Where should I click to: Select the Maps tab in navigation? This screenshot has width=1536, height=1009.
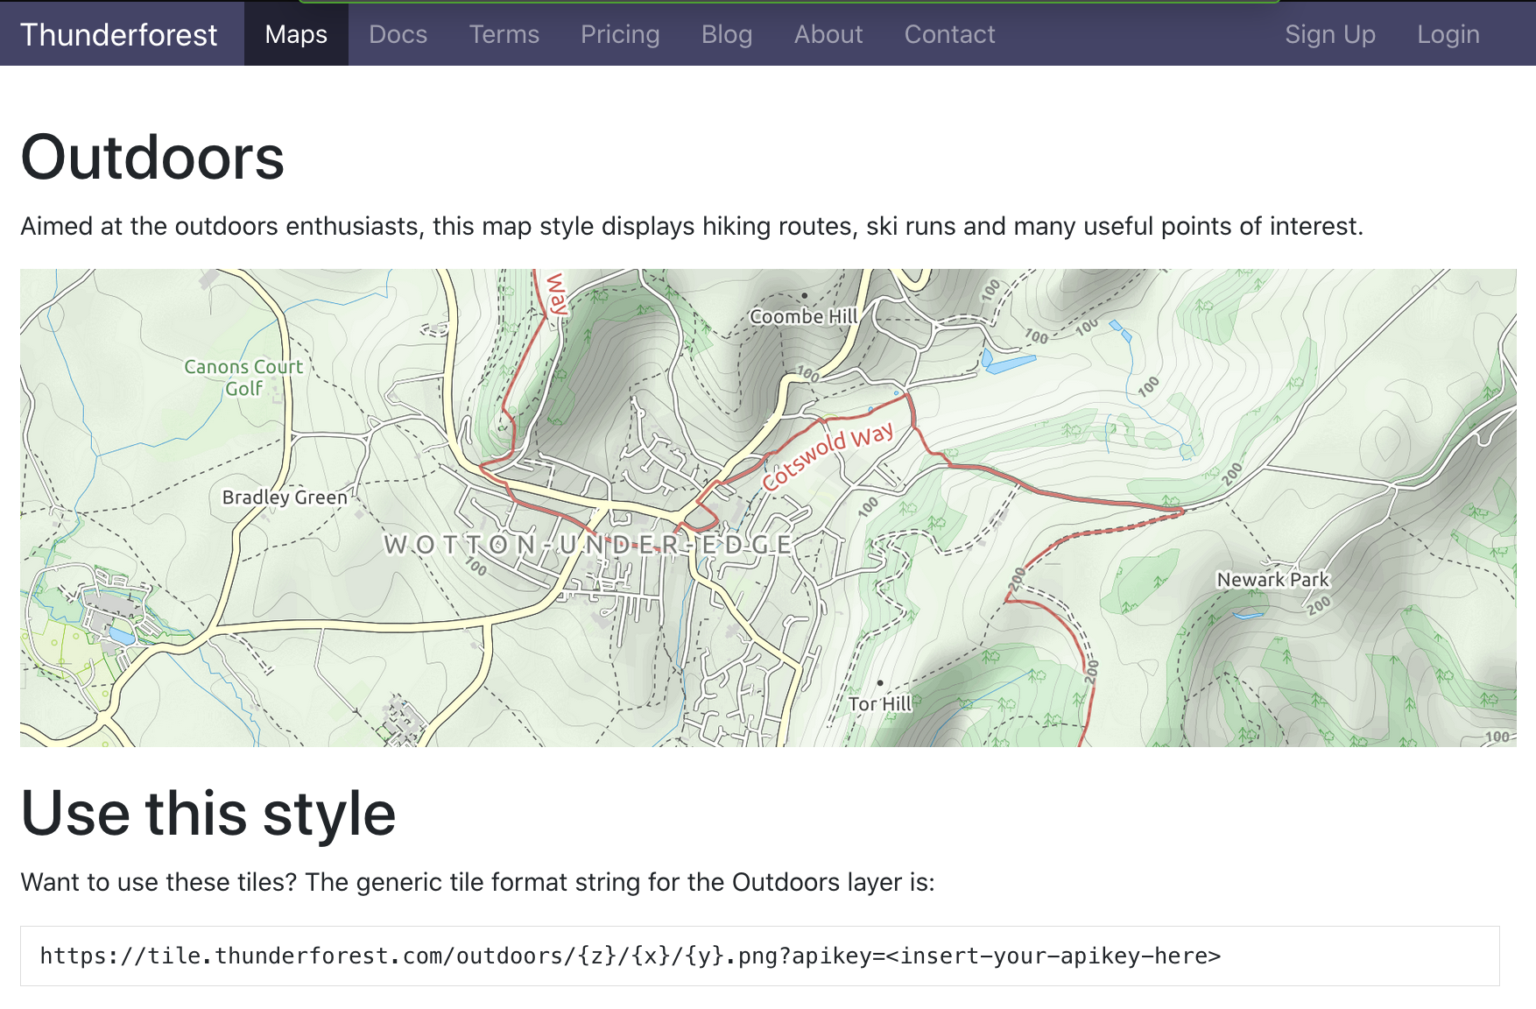click(x=295, y=34)
